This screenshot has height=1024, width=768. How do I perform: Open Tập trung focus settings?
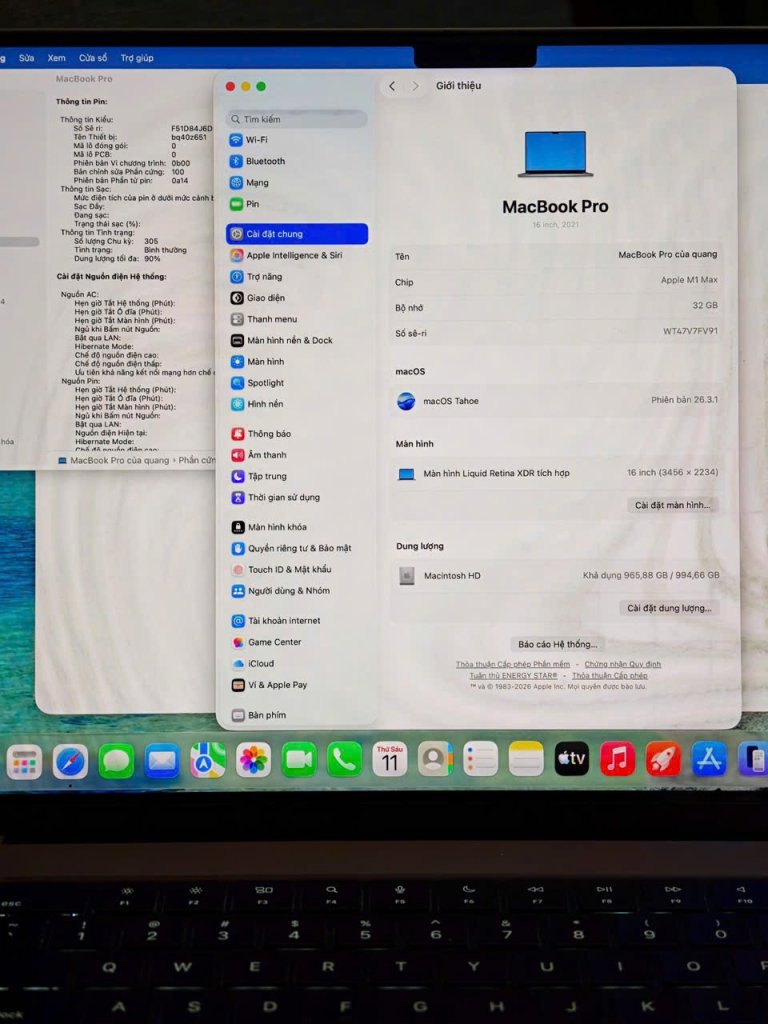(259, 476)
